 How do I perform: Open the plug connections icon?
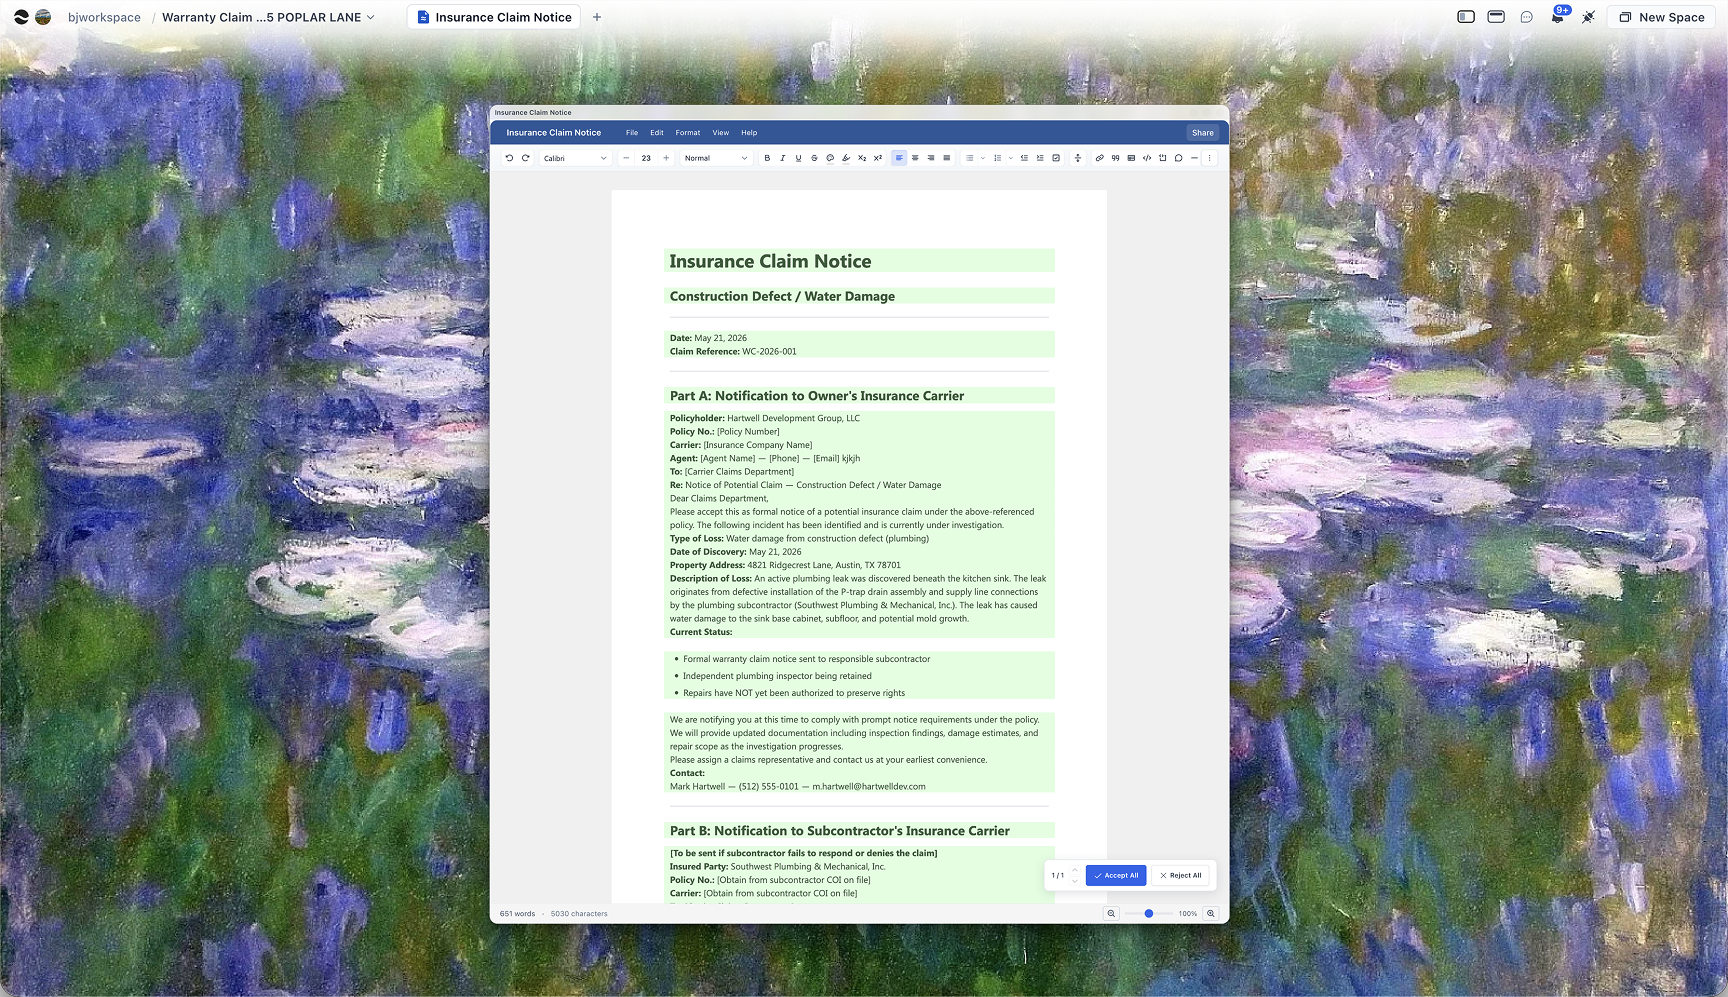click(x=1588, y=17)
